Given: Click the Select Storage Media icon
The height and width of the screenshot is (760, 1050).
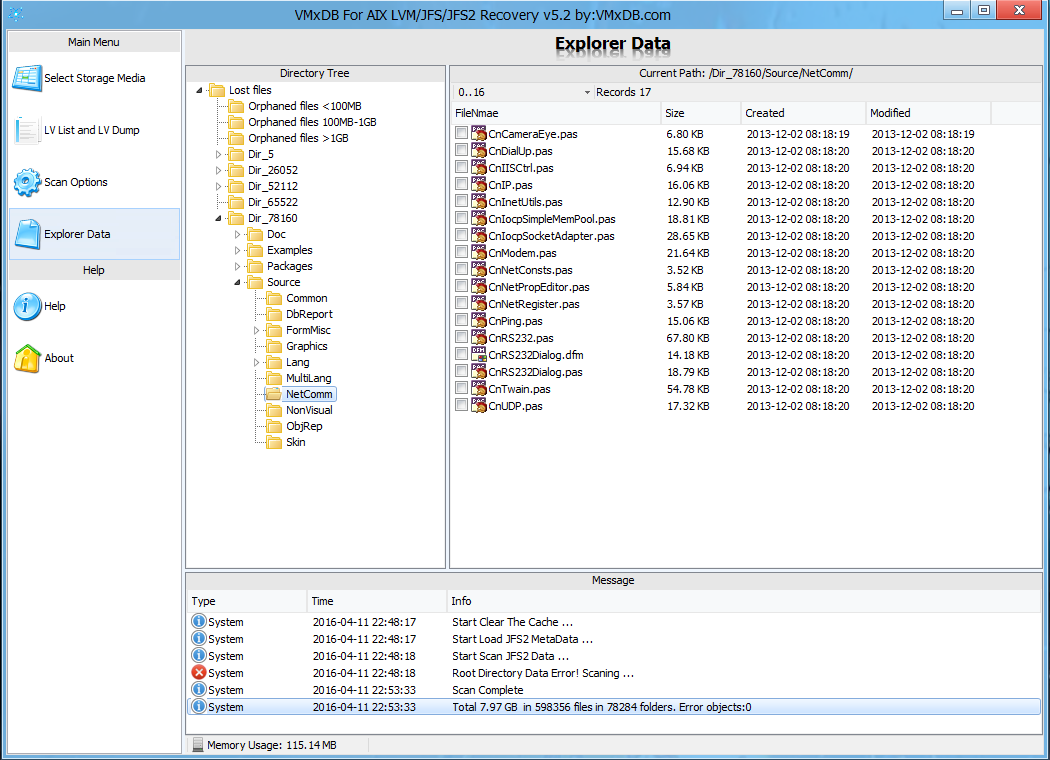Looking at the screenshot, I should point(27,78).
